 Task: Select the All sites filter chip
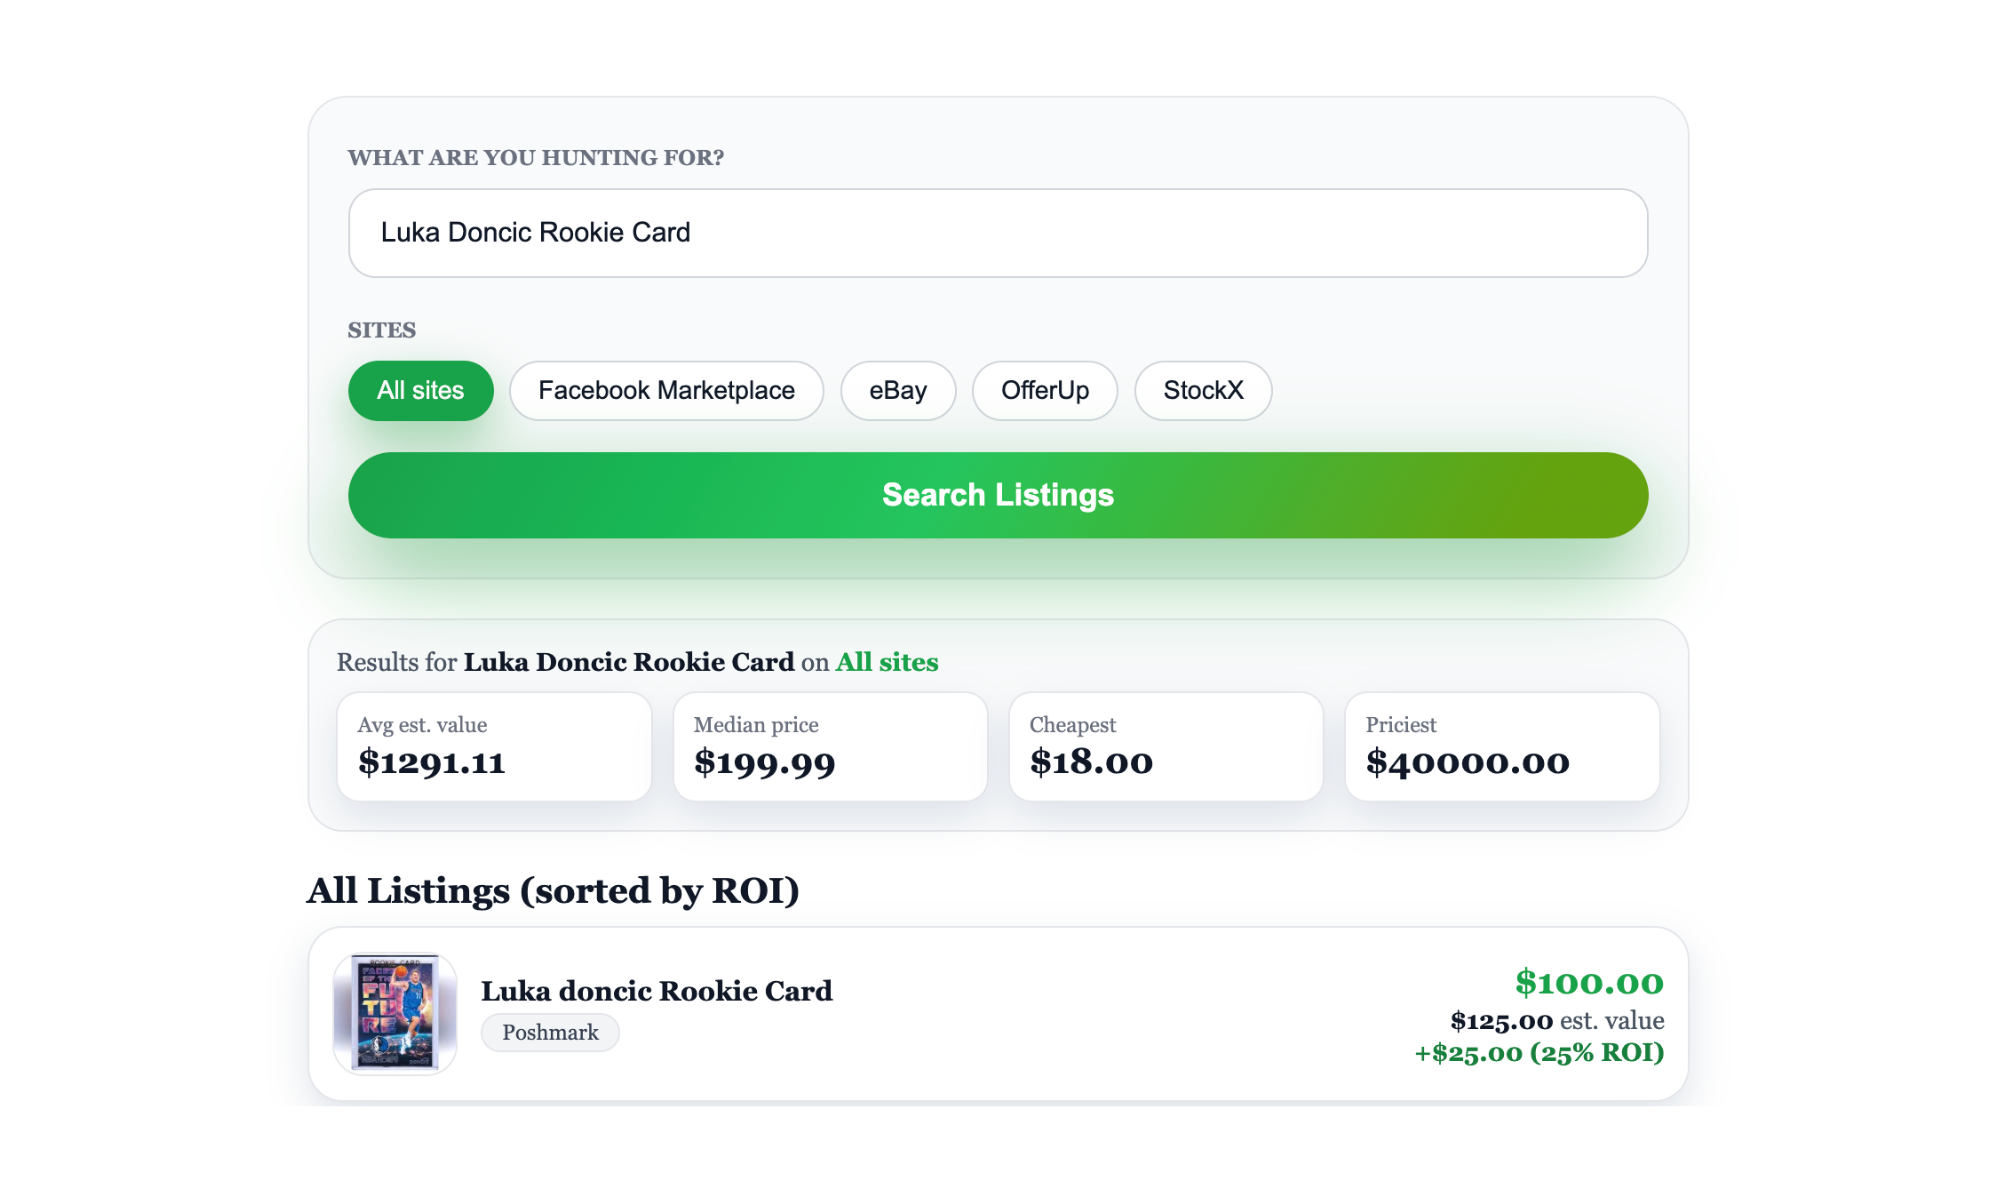tap(420, 390)
